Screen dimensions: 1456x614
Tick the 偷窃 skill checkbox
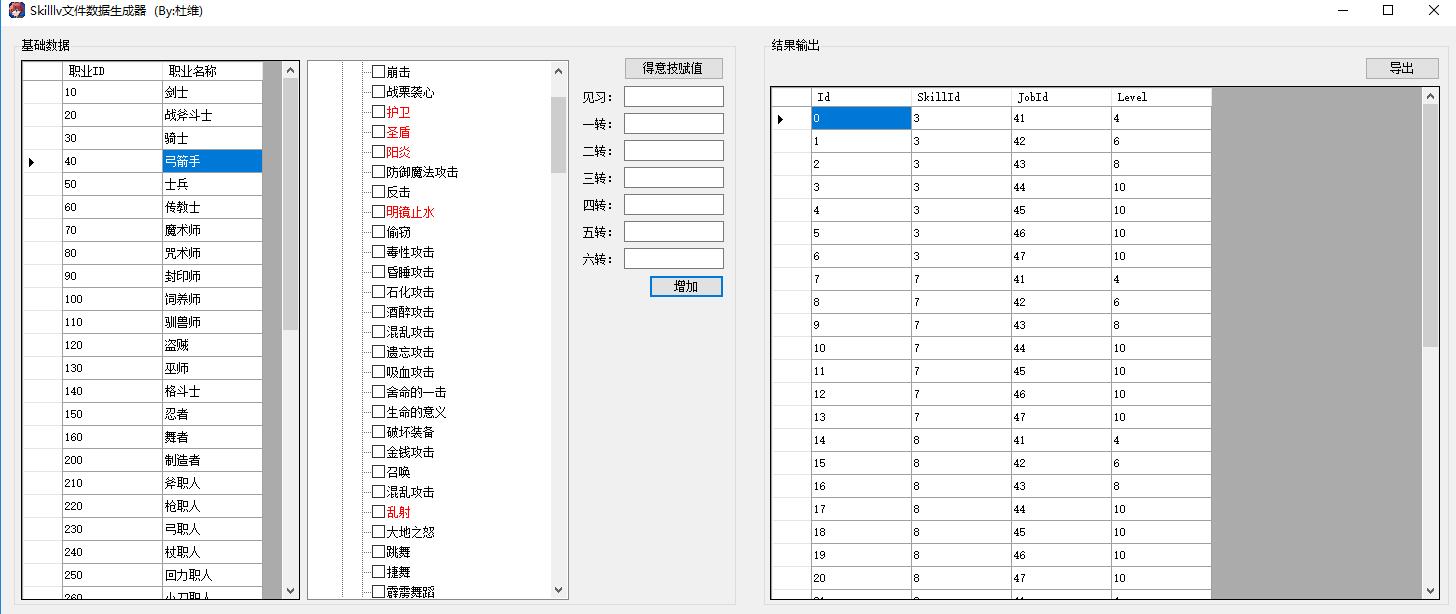[x=378, y=232]
